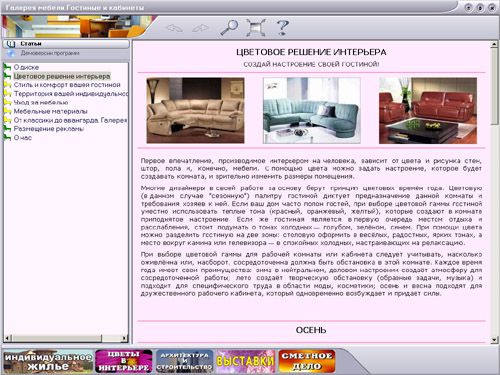Open the Уход за мебелью article
500x375 pixels.
(x=41, y=103)
